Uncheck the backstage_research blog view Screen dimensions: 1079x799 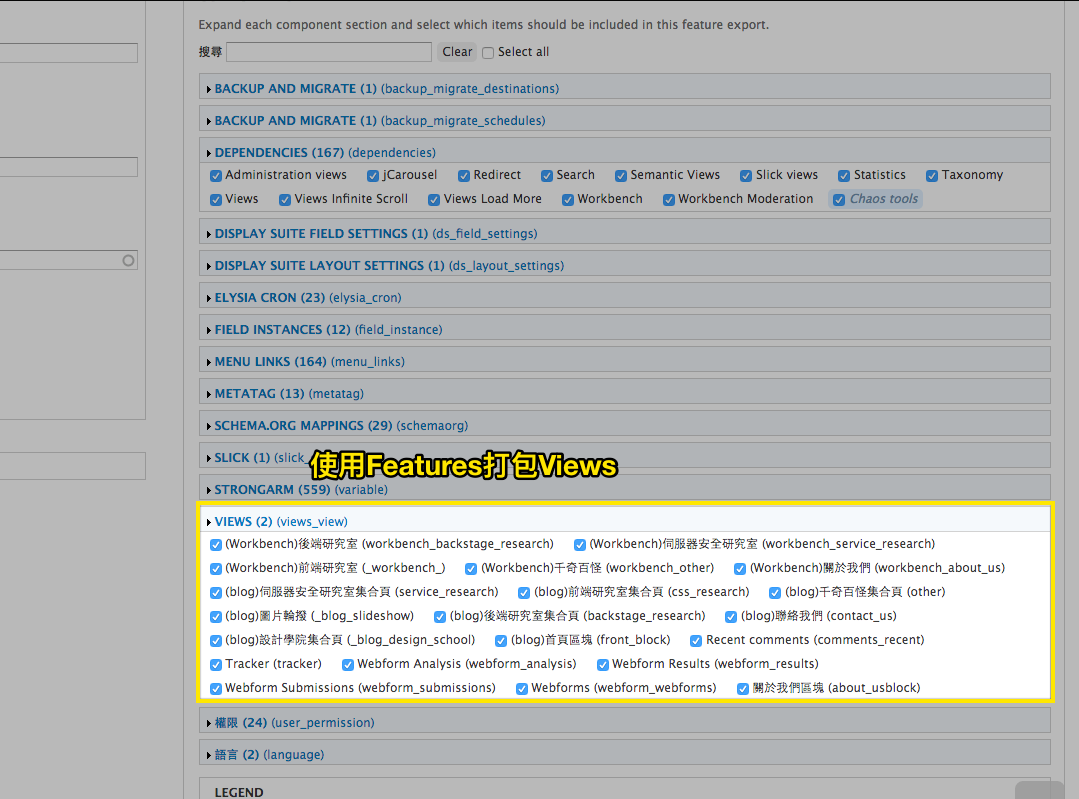pyautogui.click(x=440, y=617)
